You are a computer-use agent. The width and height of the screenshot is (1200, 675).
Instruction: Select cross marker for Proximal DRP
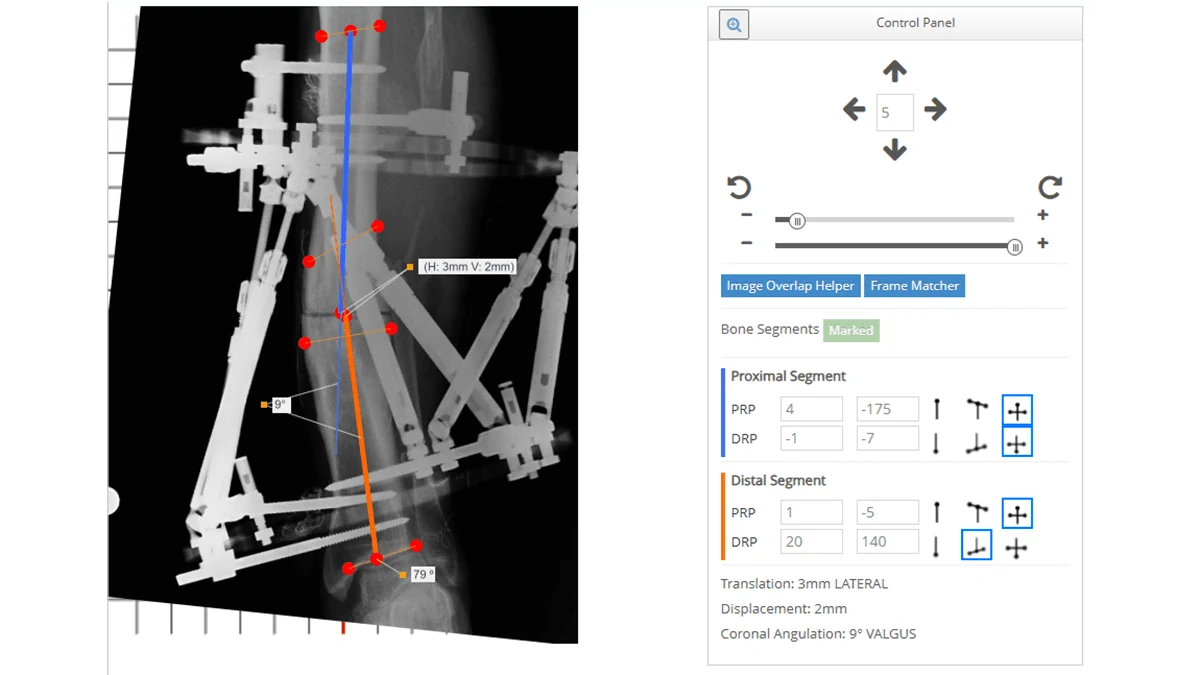tap(1017, 441)
